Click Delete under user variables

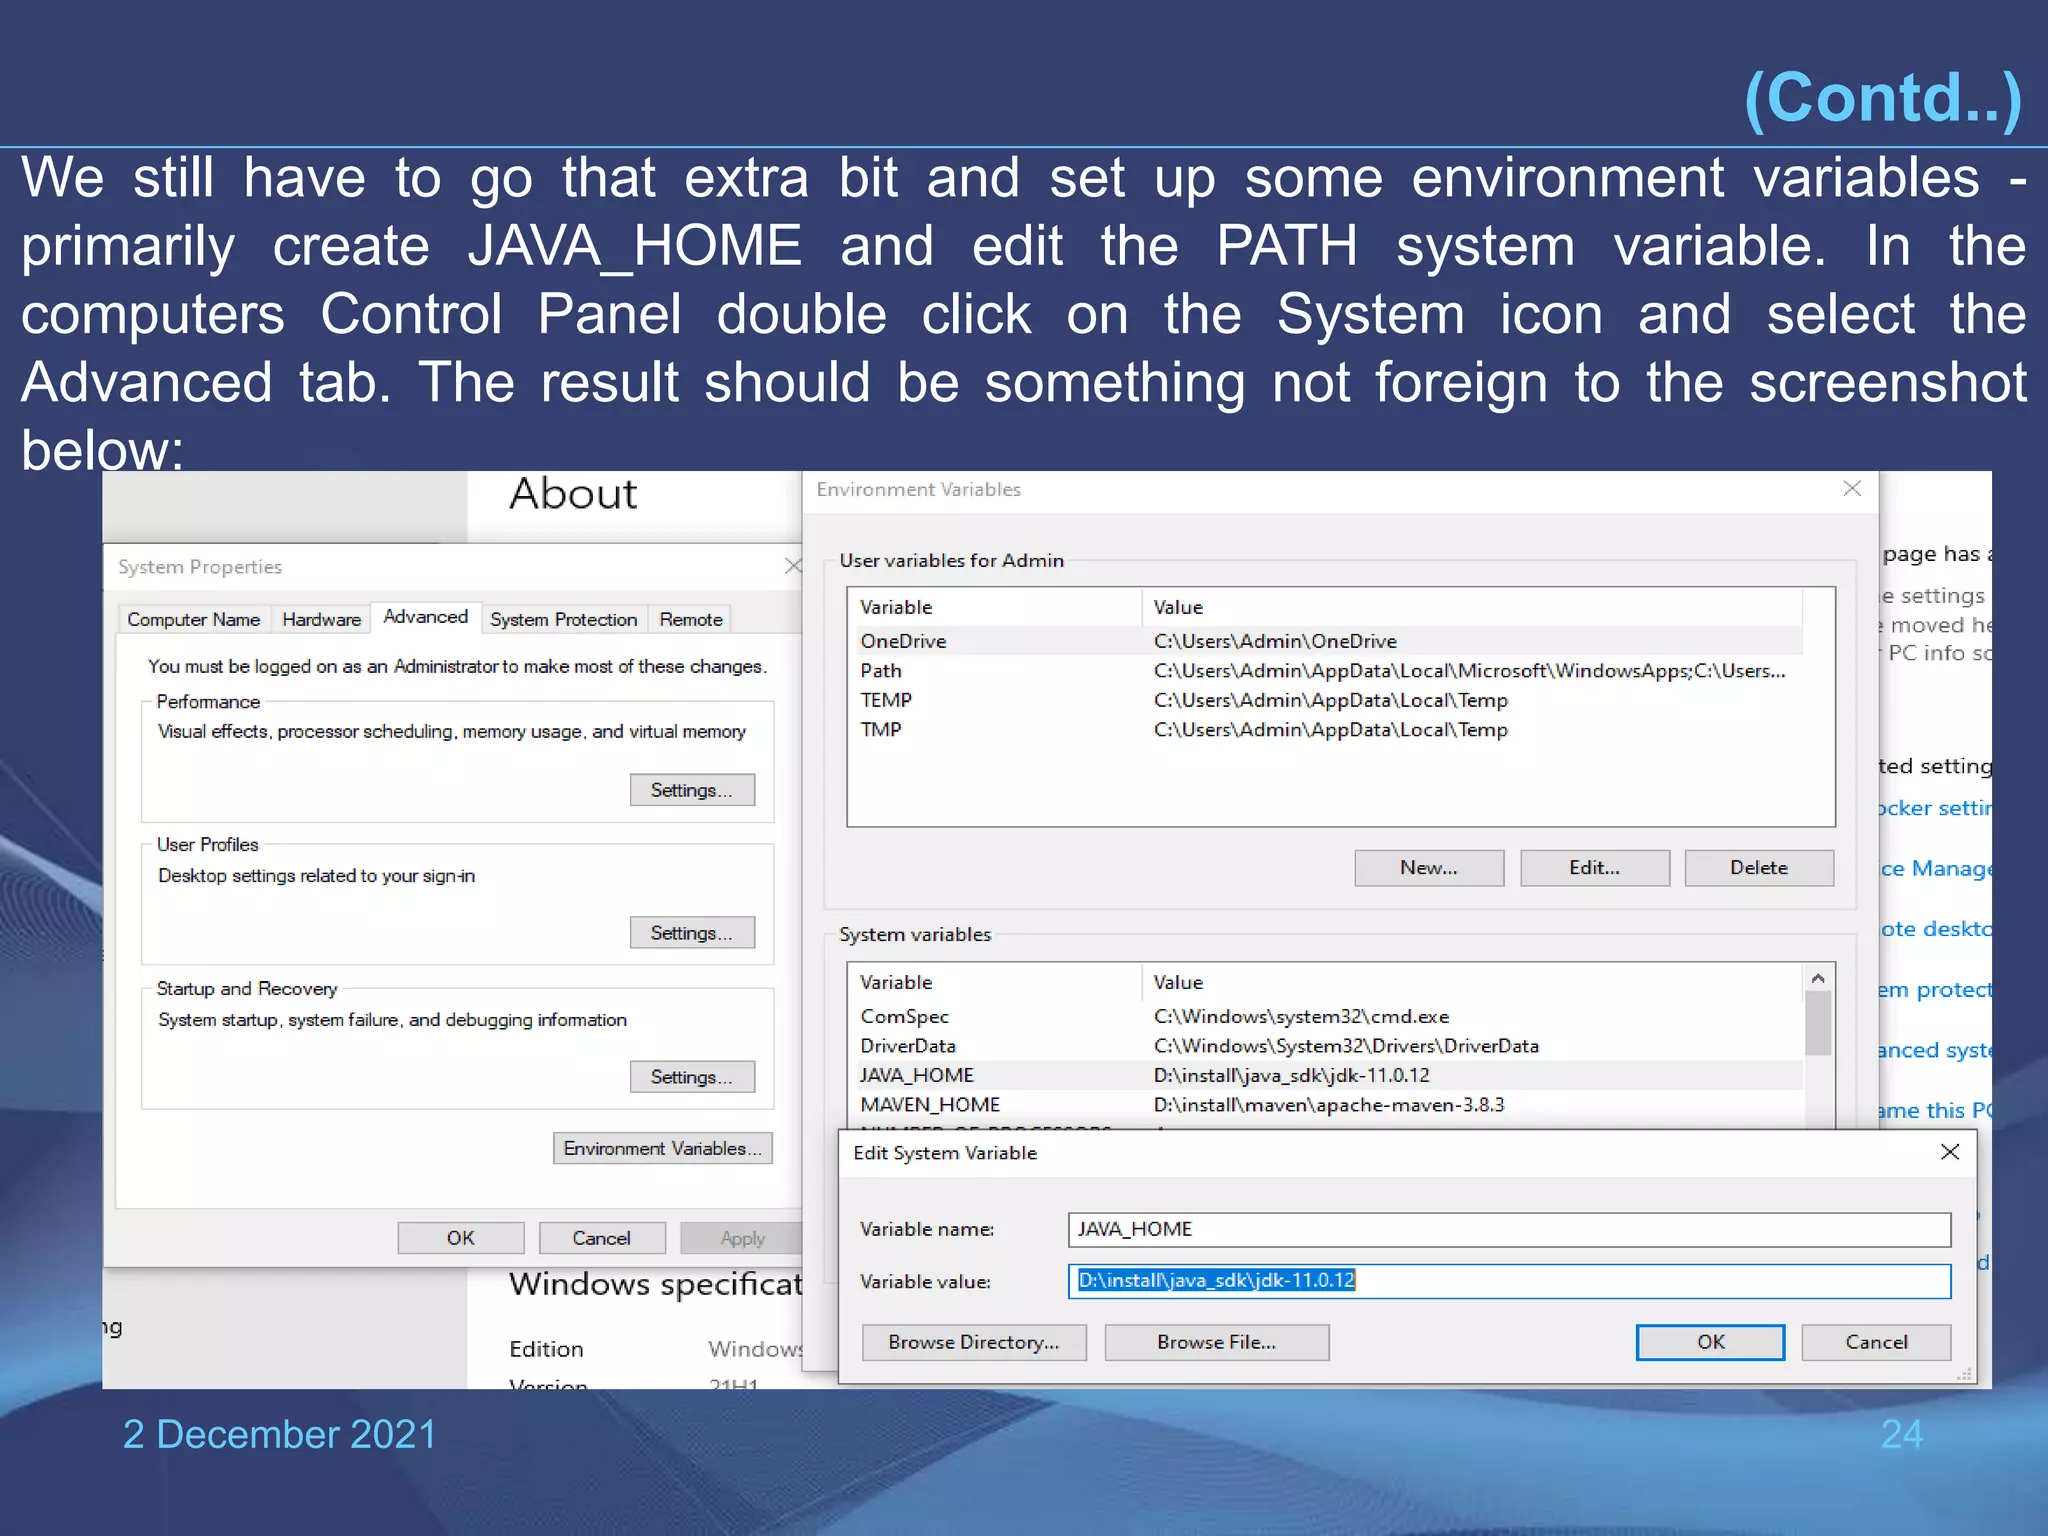click(x=1759, y=868)
